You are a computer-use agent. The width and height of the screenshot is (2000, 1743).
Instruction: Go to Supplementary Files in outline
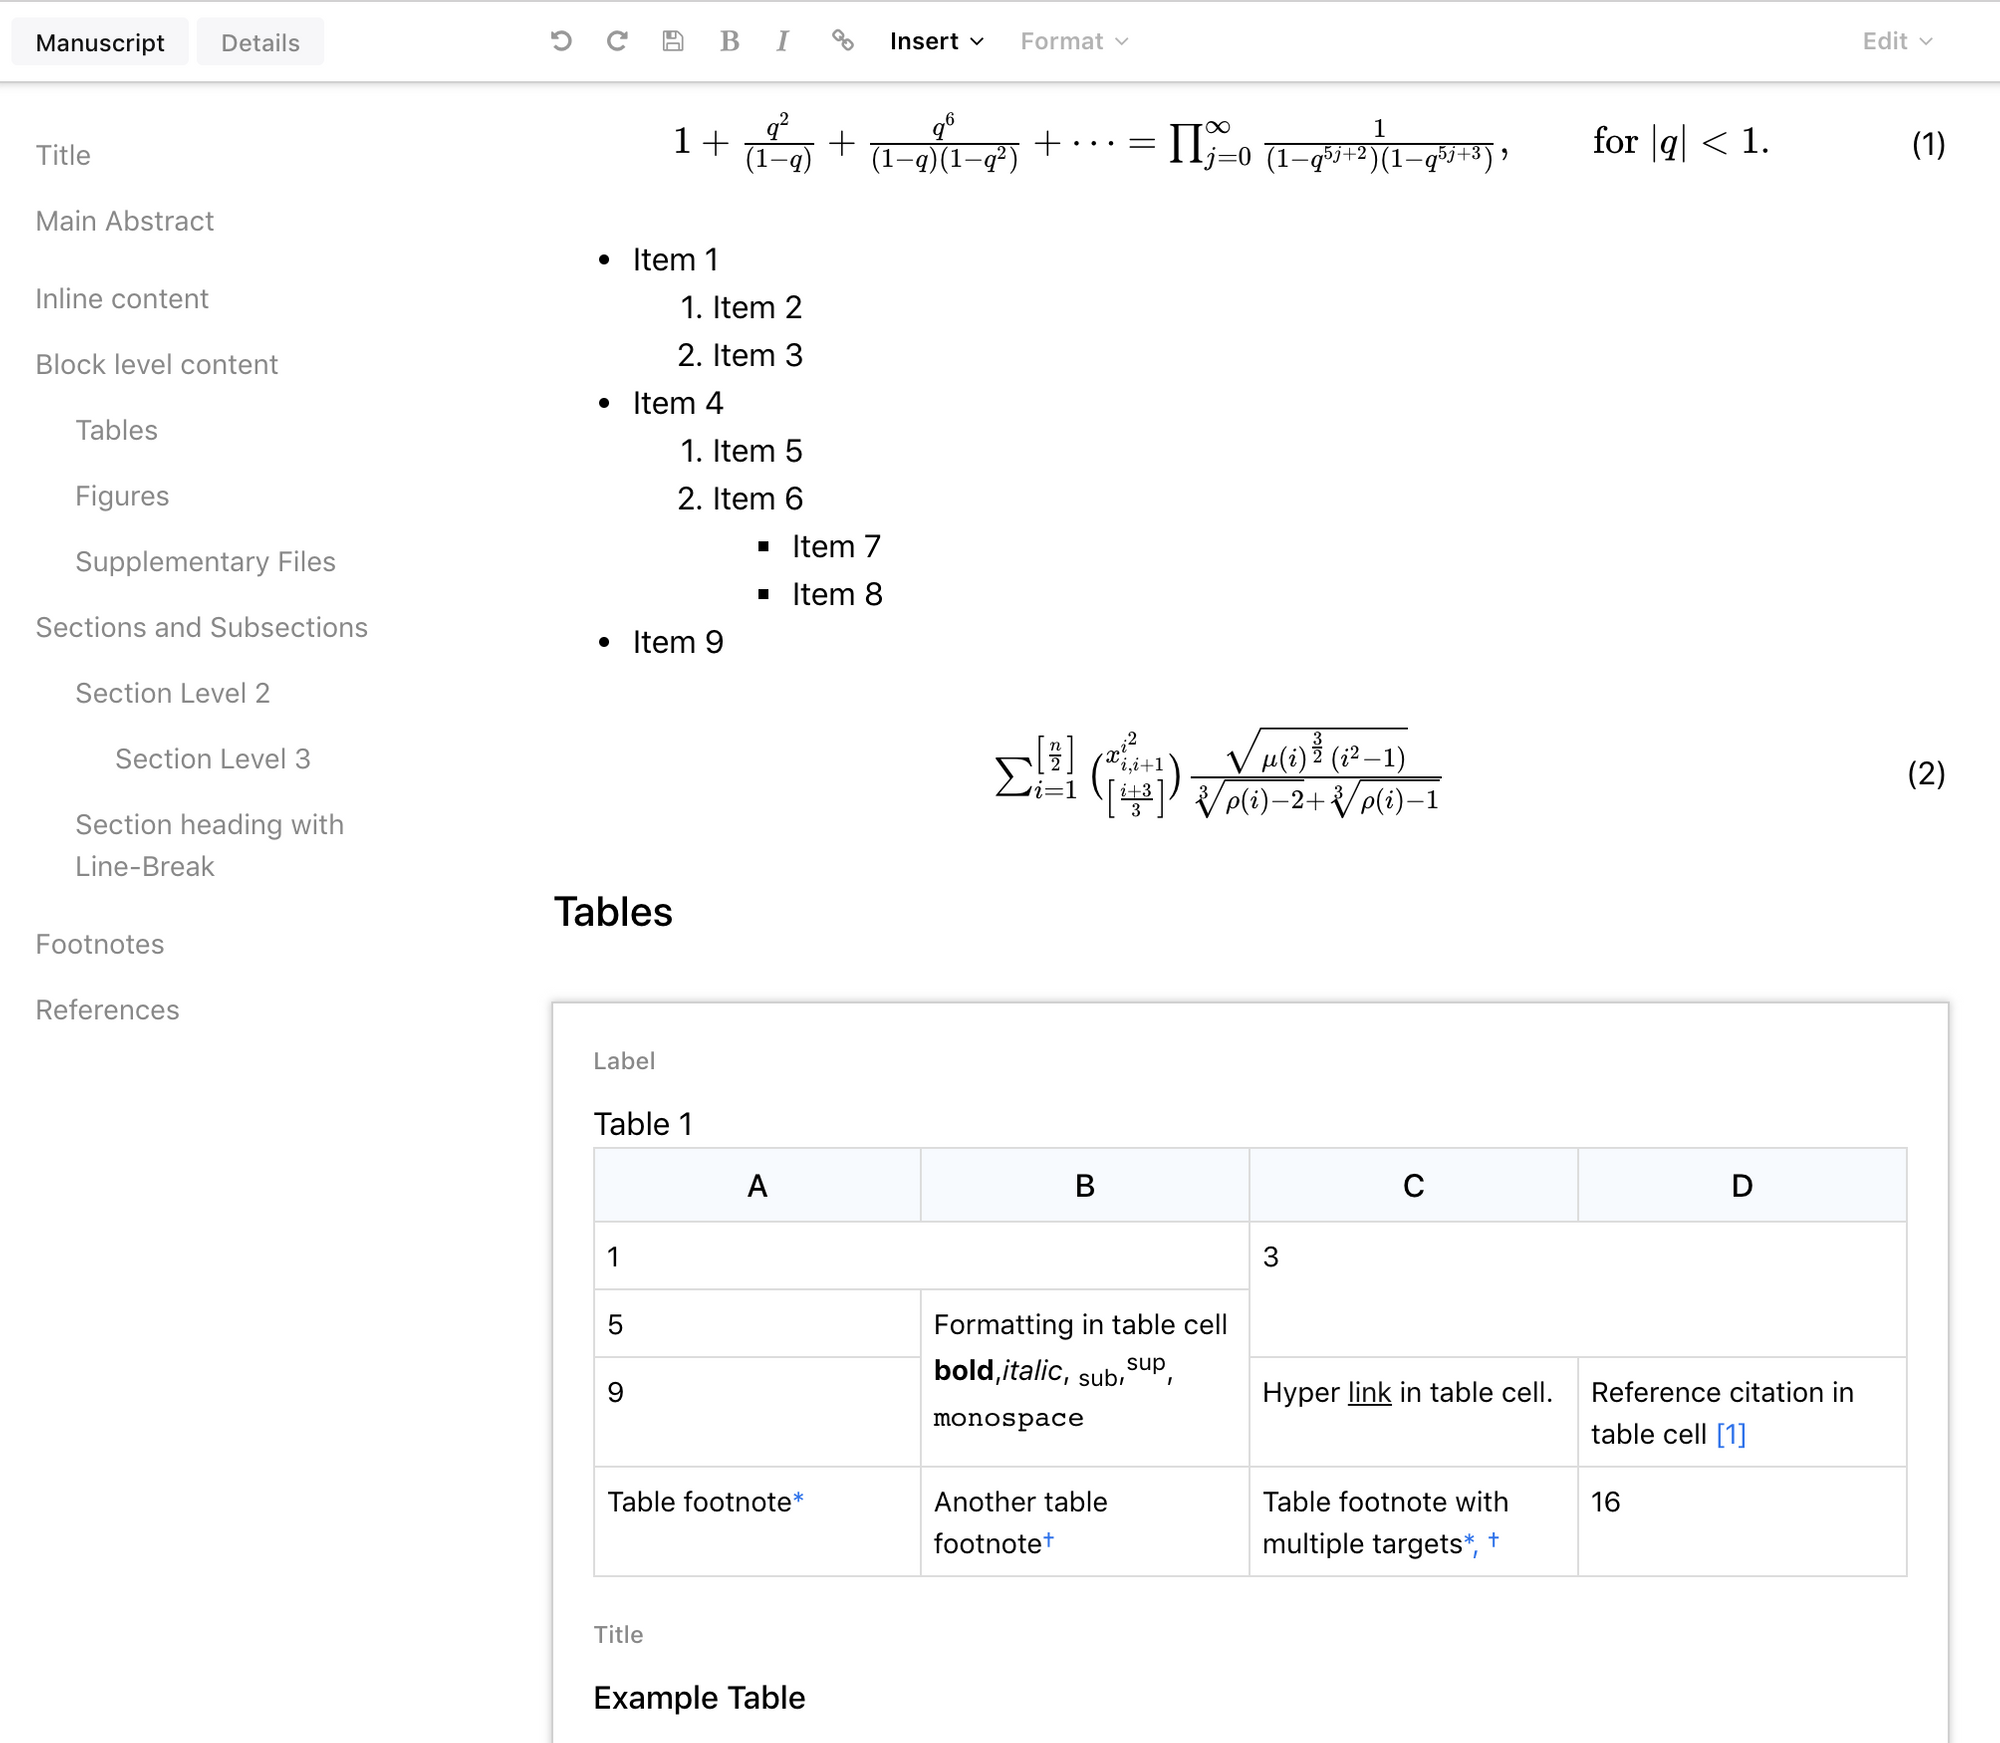click(x=205, y=562)
